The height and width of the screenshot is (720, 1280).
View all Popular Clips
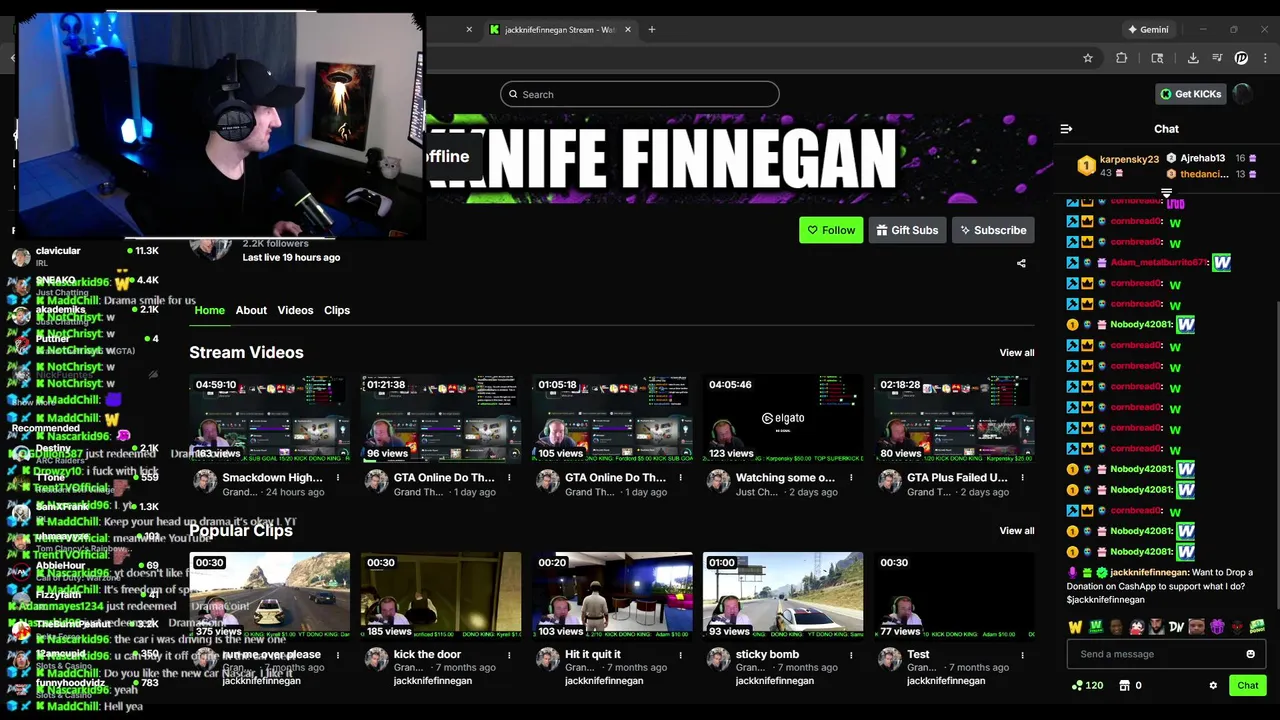[x=1017, y=531]
